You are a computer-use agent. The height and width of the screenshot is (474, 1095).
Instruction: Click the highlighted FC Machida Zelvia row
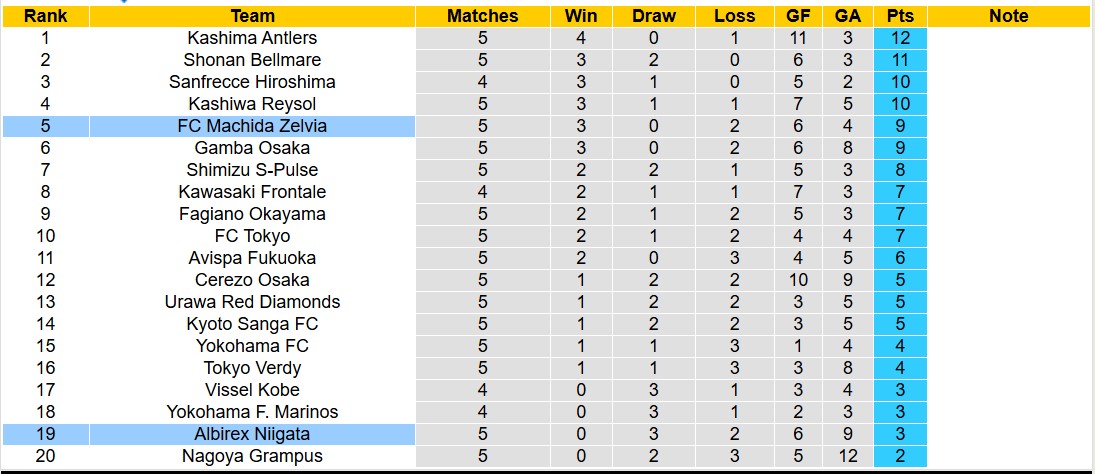[x=252, y=126]
